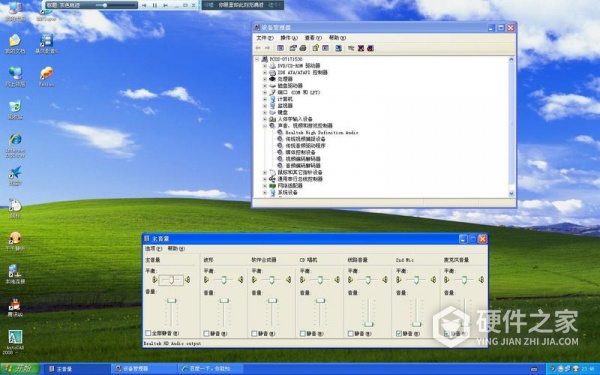Open the 帮助 menu in Device Manager

click(x=337, y=38)
